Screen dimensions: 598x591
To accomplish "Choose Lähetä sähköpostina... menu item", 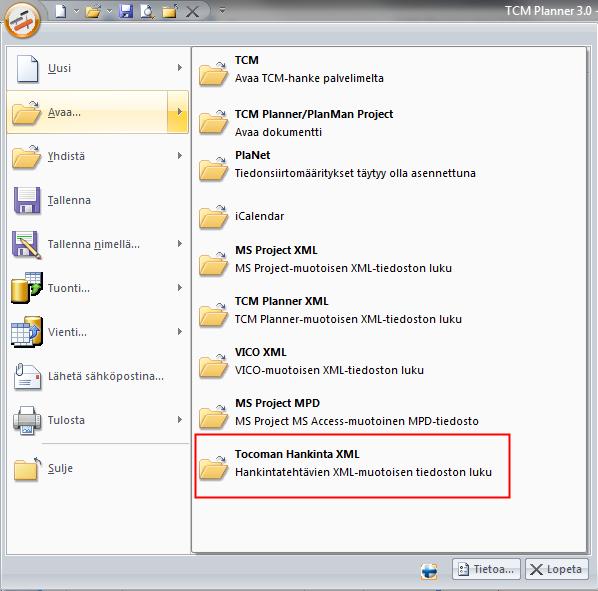I will coord(98,376).
